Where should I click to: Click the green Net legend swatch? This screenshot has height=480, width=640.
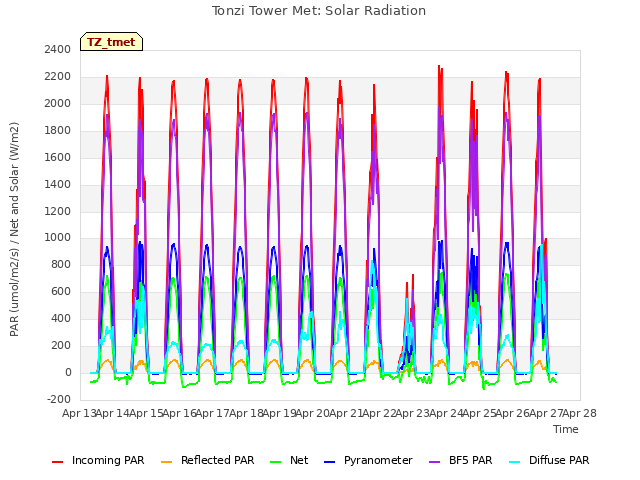click(x=276, y=462)
